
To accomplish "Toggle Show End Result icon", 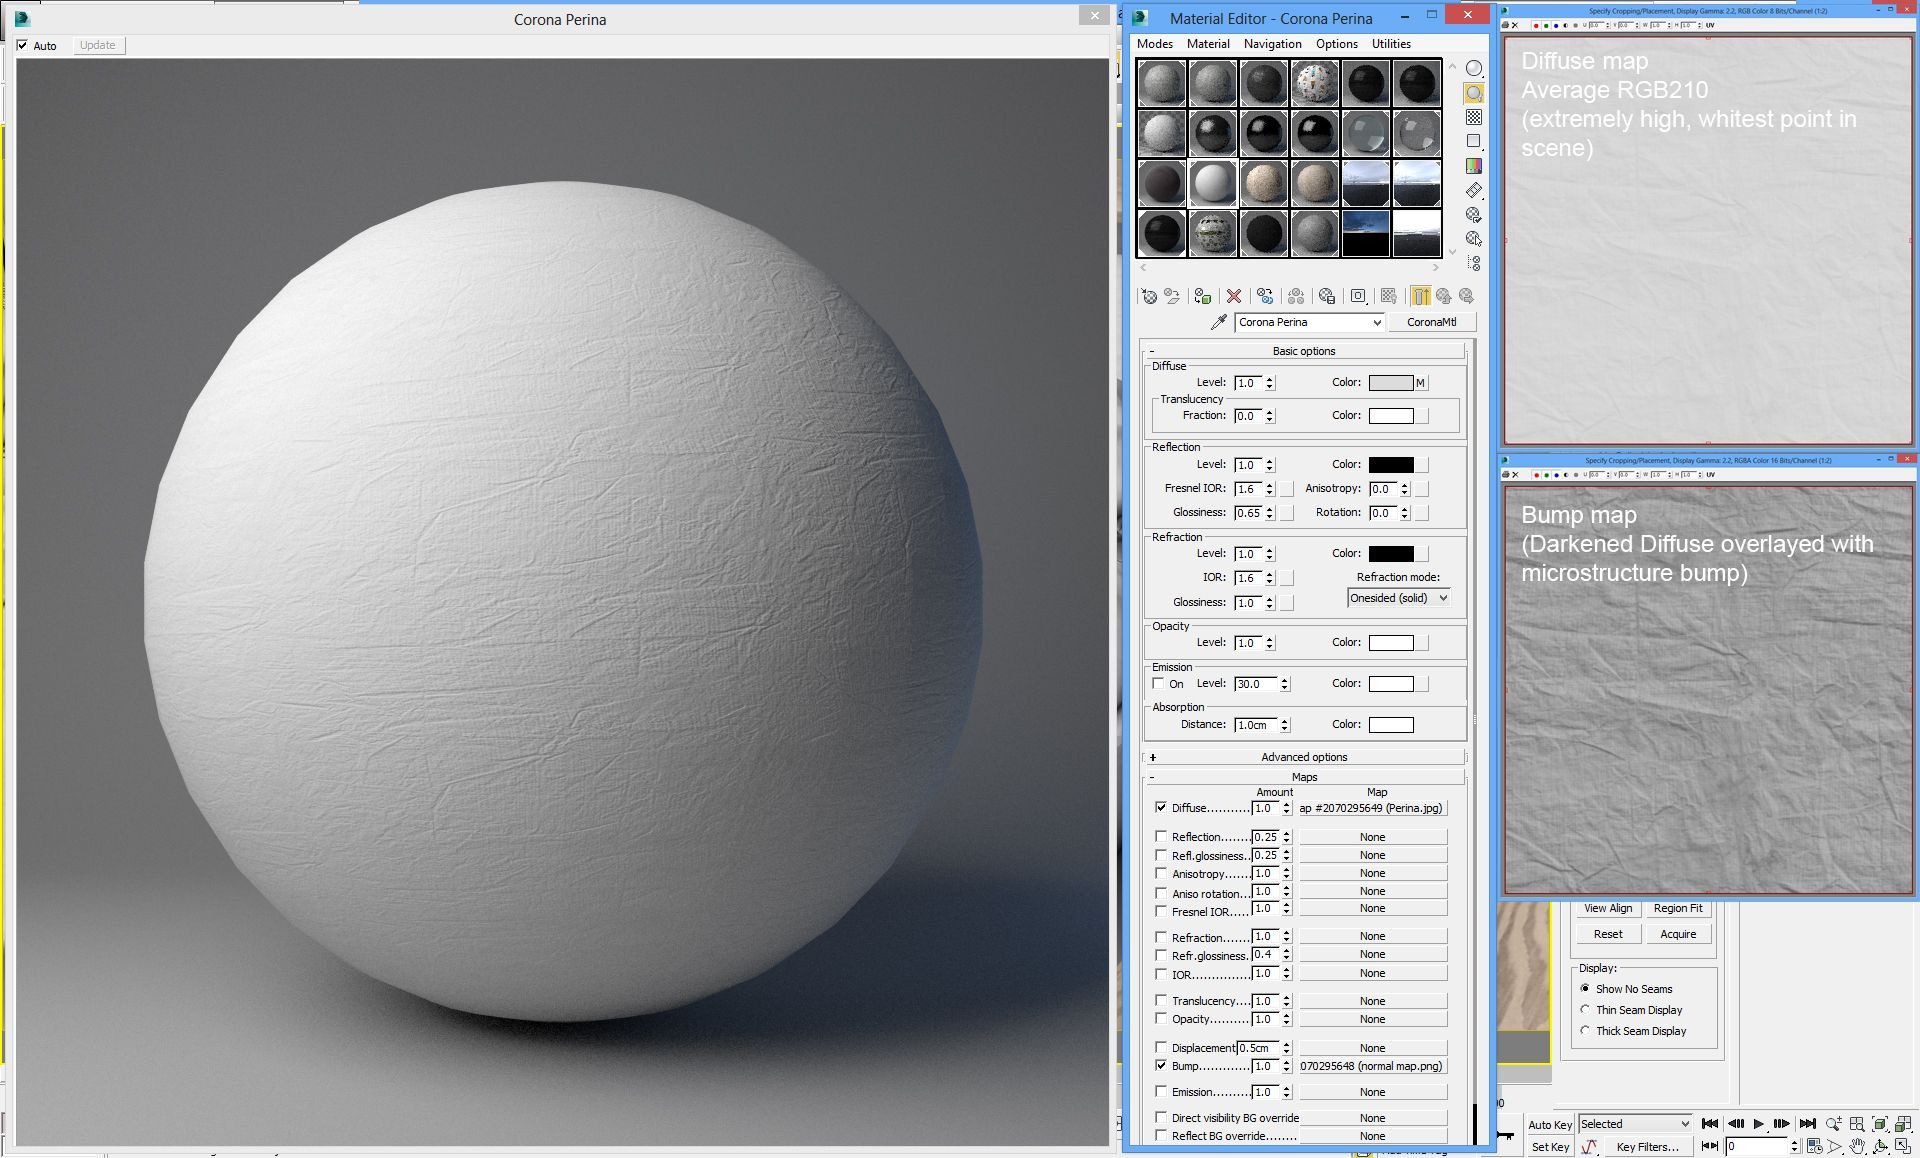I will tap(1421, 297).
